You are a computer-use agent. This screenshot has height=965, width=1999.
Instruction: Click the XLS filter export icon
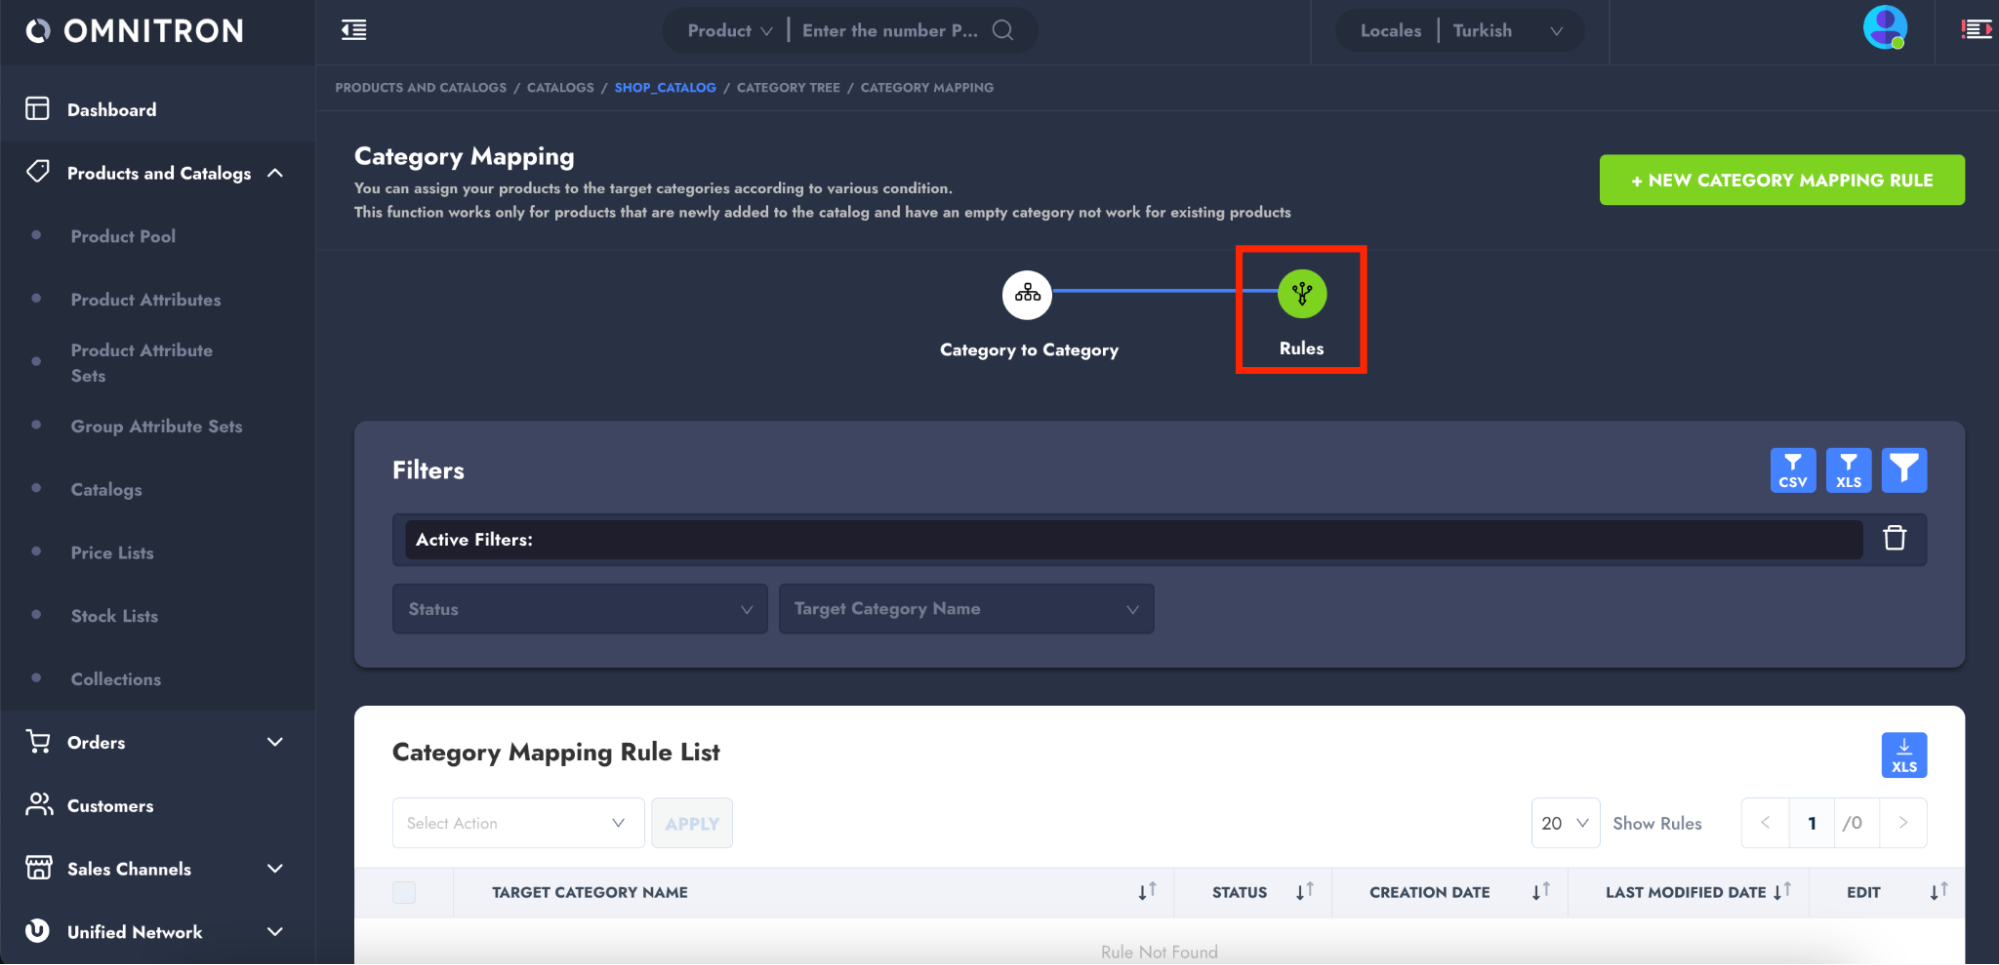coord(1848,470)
